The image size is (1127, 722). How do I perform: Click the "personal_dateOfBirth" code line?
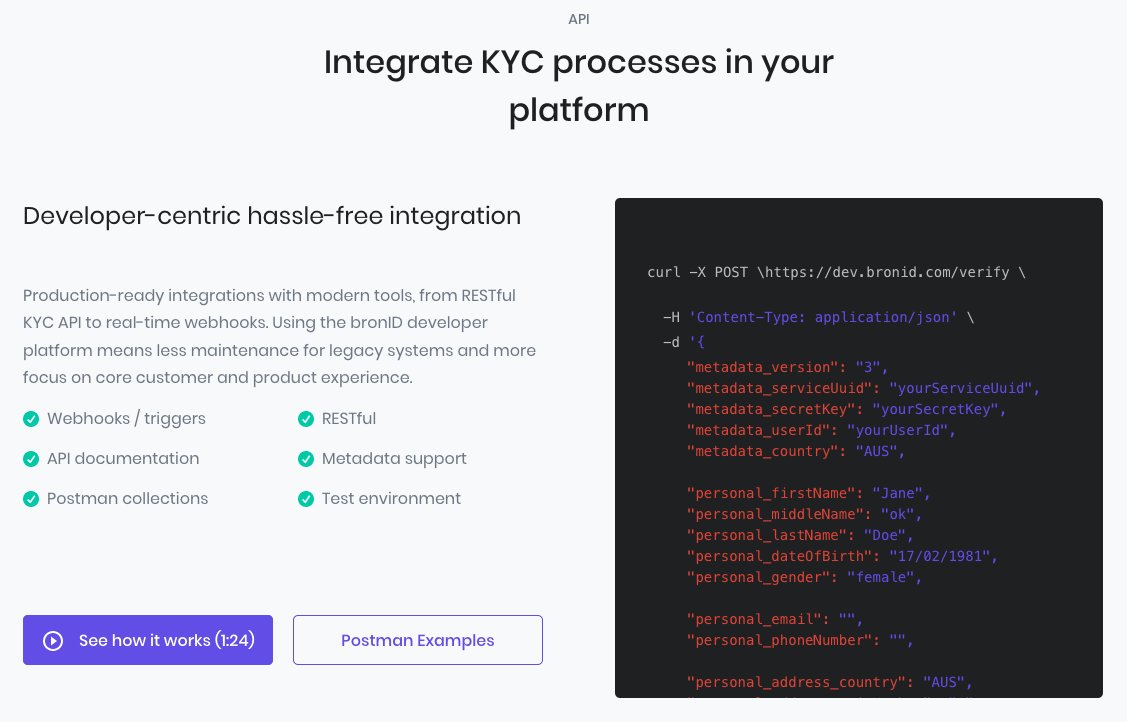[842, 556]
